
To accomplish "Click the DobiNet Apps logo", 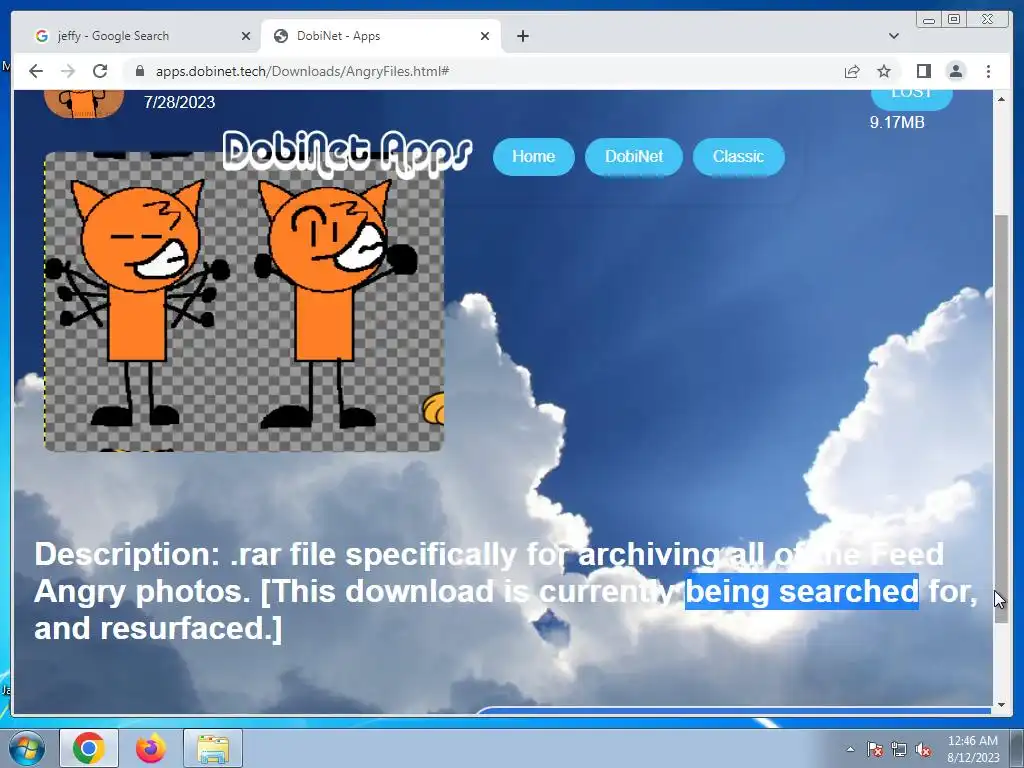I will (x=347, y=154).
